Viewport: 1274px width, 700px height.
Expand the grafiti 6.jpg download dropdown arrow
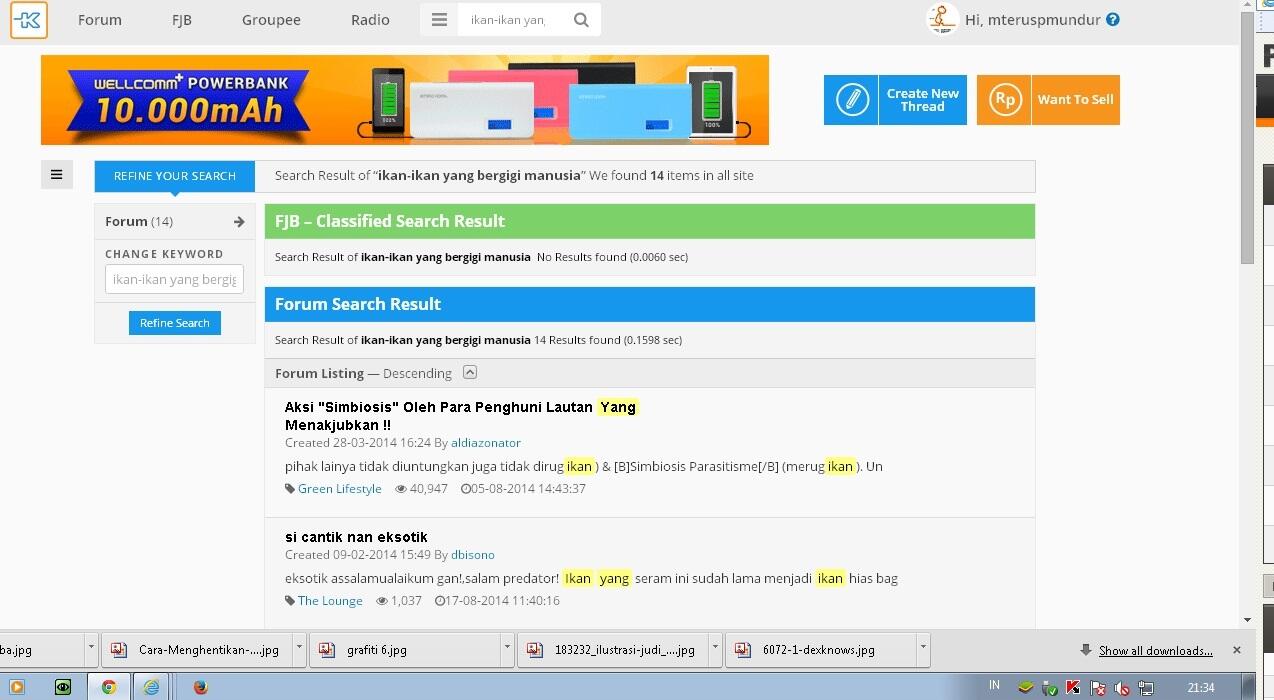pos(507,650)
